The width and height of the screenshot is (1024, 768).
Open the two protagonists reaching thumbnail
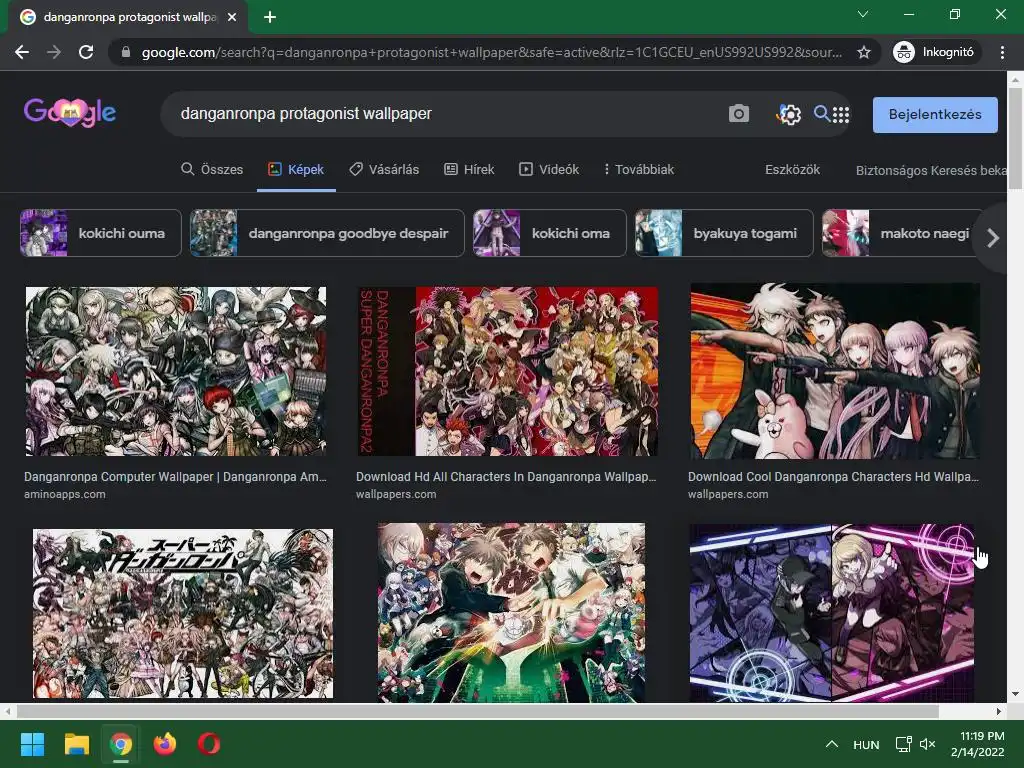511,613
